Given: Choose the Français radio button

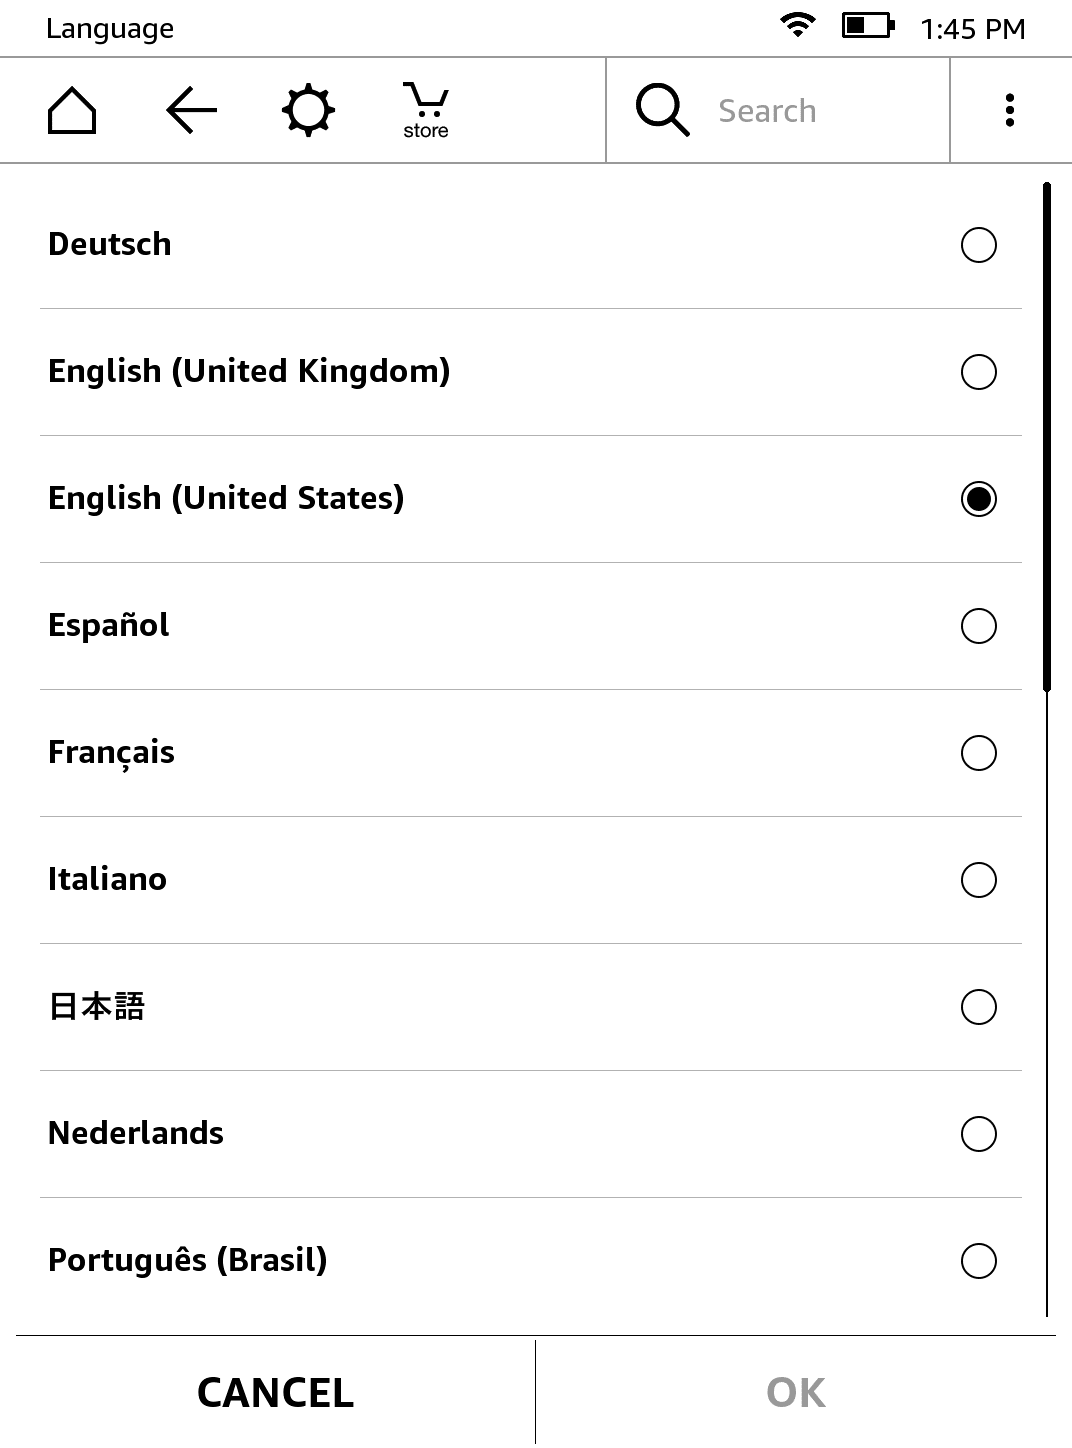Looking at the screenshot, I should [978, 753].
